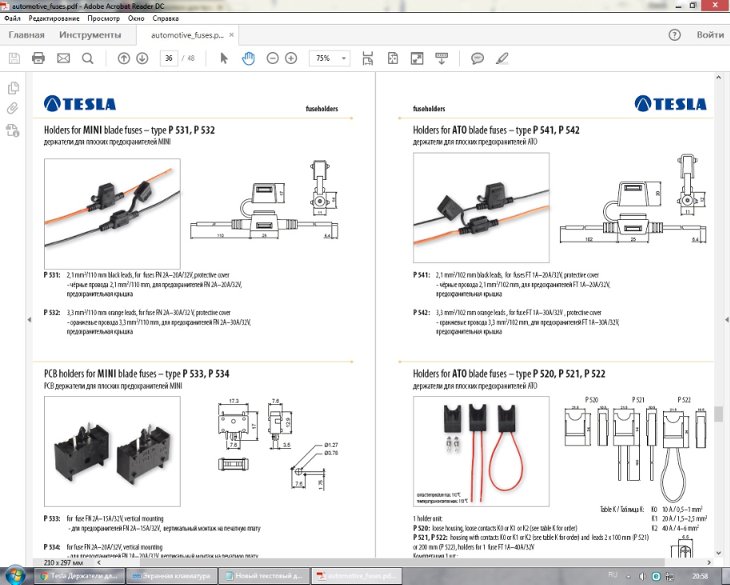Click the taskbar clock 20:58

[700, 576]
